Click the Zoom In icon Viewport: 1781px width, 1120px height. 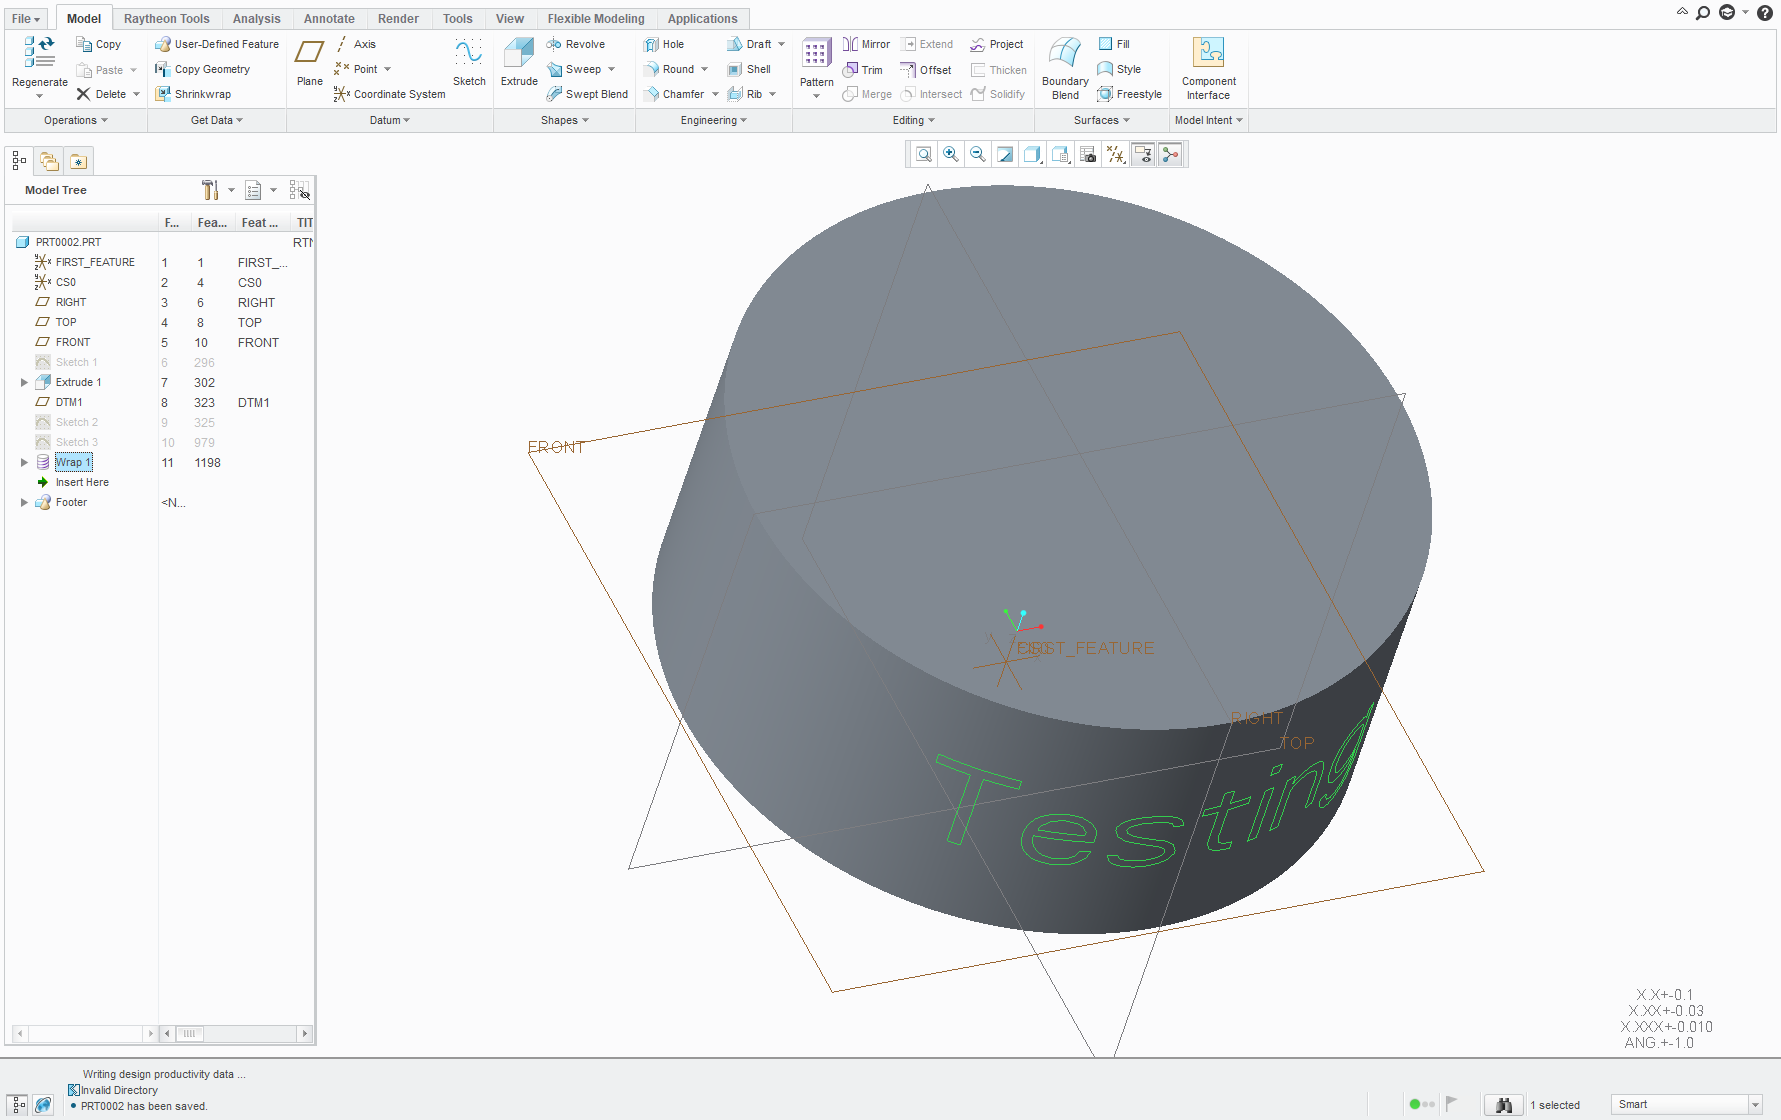click(950, 154)
